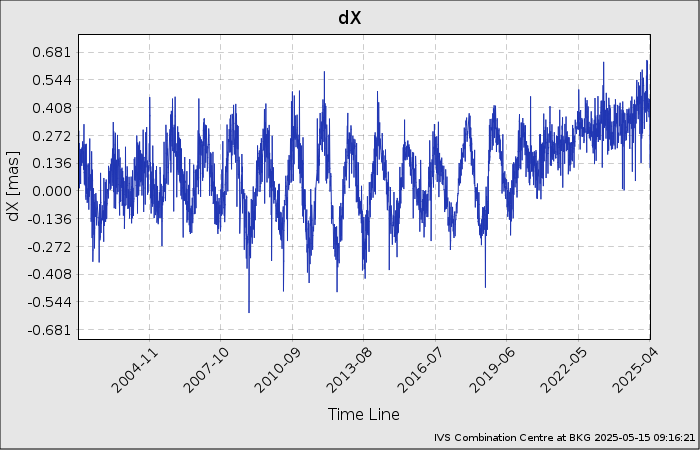Image resolution: width=700 pixels, height=450 pixels.
Task: Click the 0.681 y-axis tick label
Action: point(51,52)
